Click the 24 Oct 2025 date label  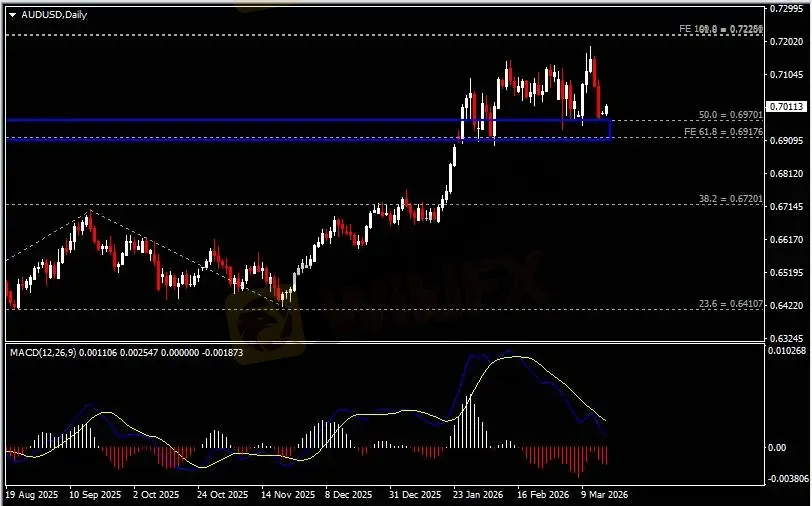tap(223, 495)
